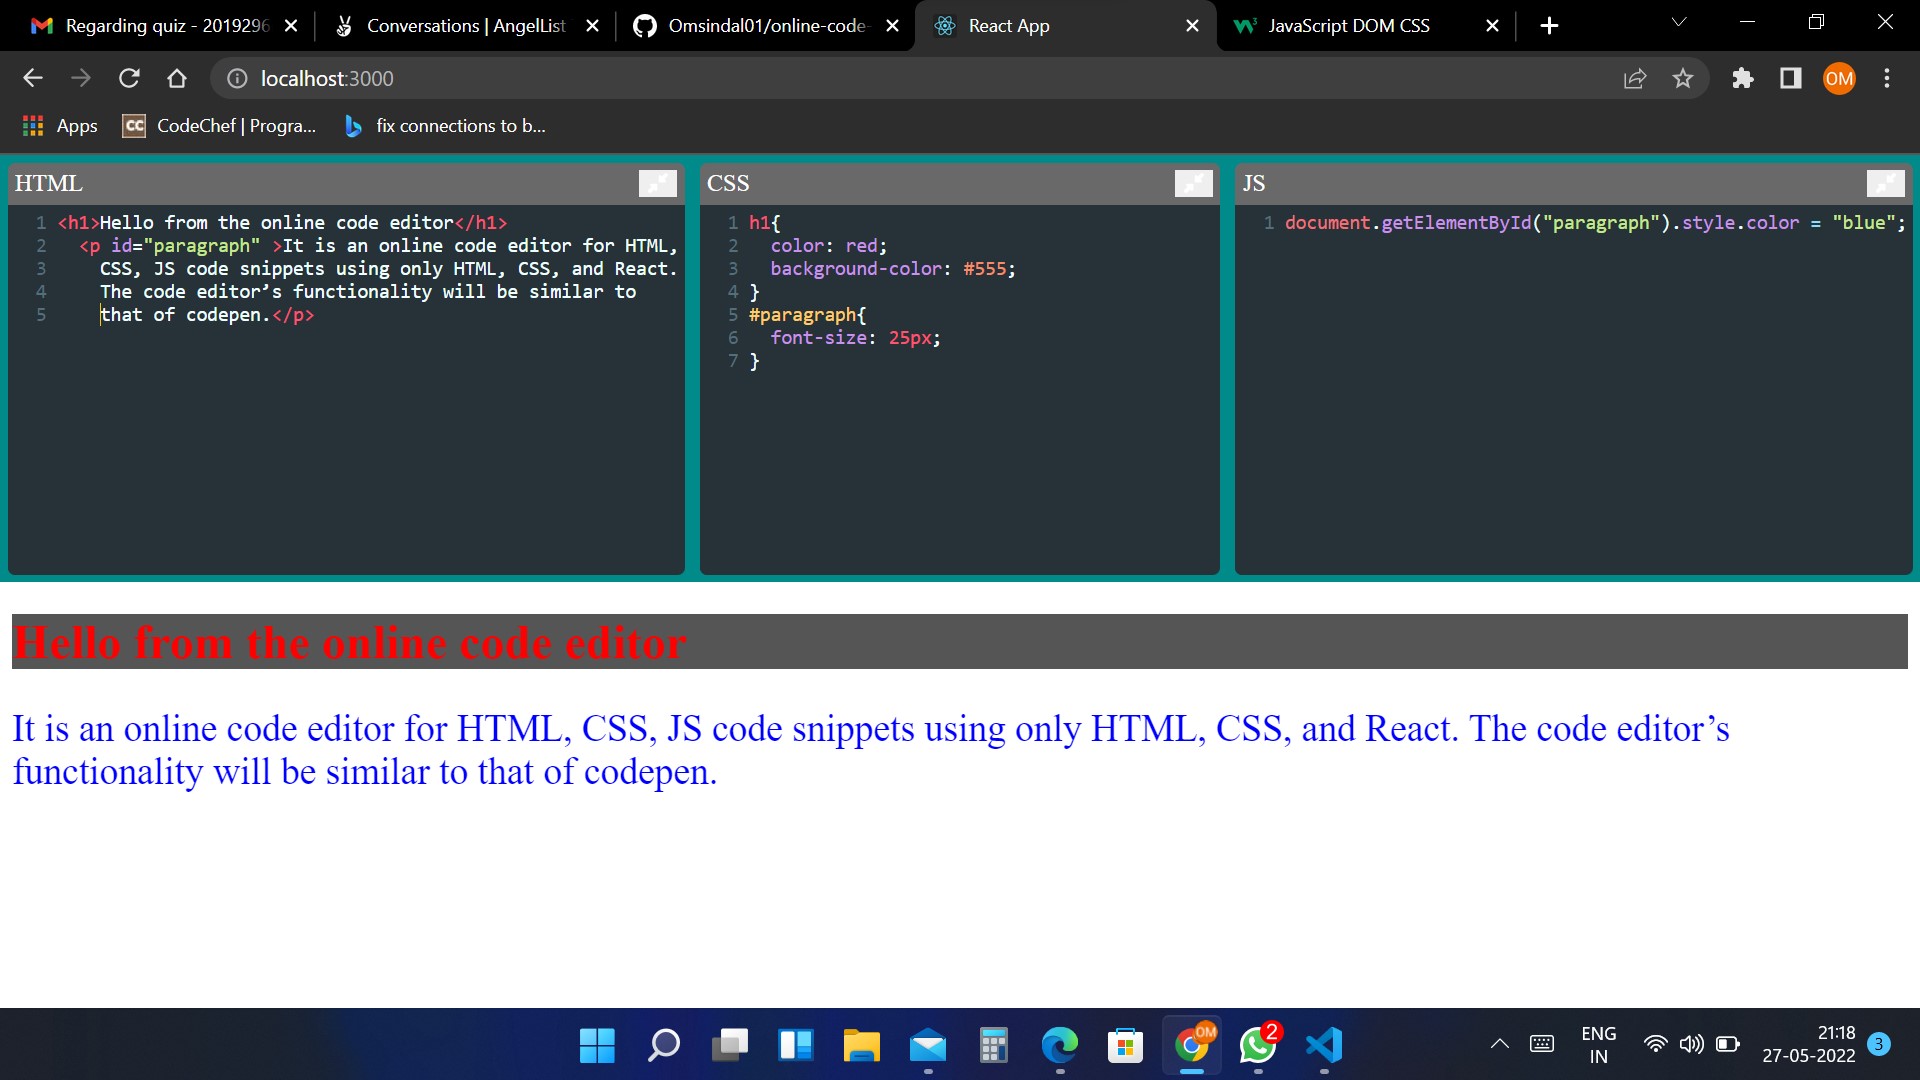Viewport: 1920px width, 1080px height.
Task: Open Calculator from taskbar
Action: (x=993, y=1045)
